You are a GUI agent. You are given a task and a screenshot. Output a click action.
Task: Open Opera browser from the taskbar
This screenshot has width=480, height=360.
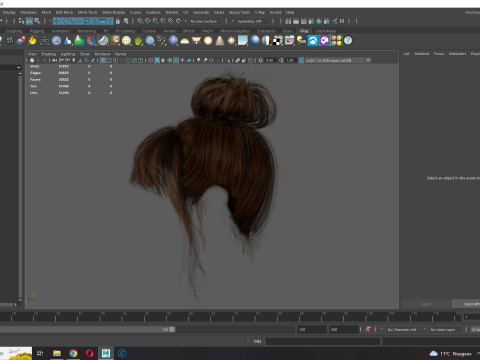point(90,353)
